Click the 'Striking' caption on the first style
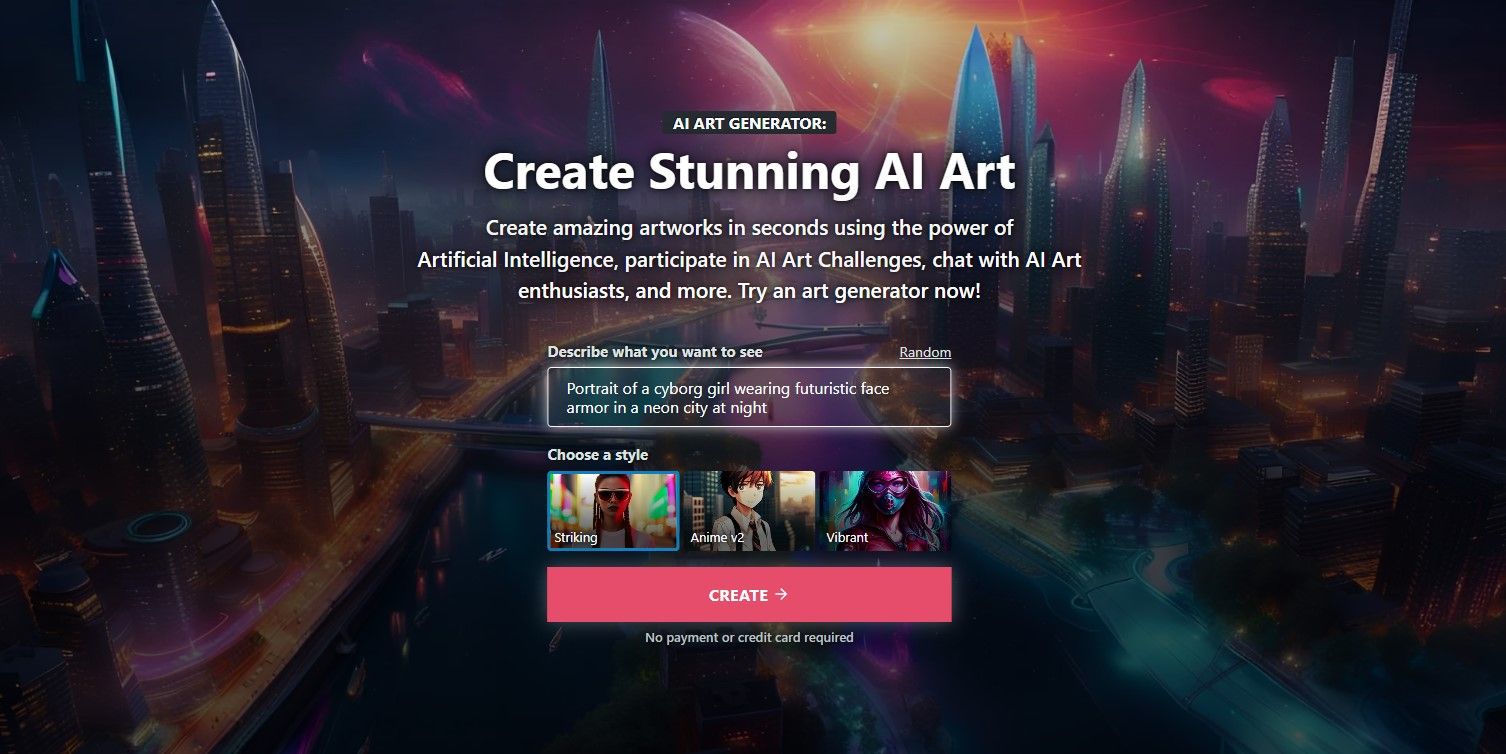The height and width of the screenshot is (754, 1506). (576, 538)
